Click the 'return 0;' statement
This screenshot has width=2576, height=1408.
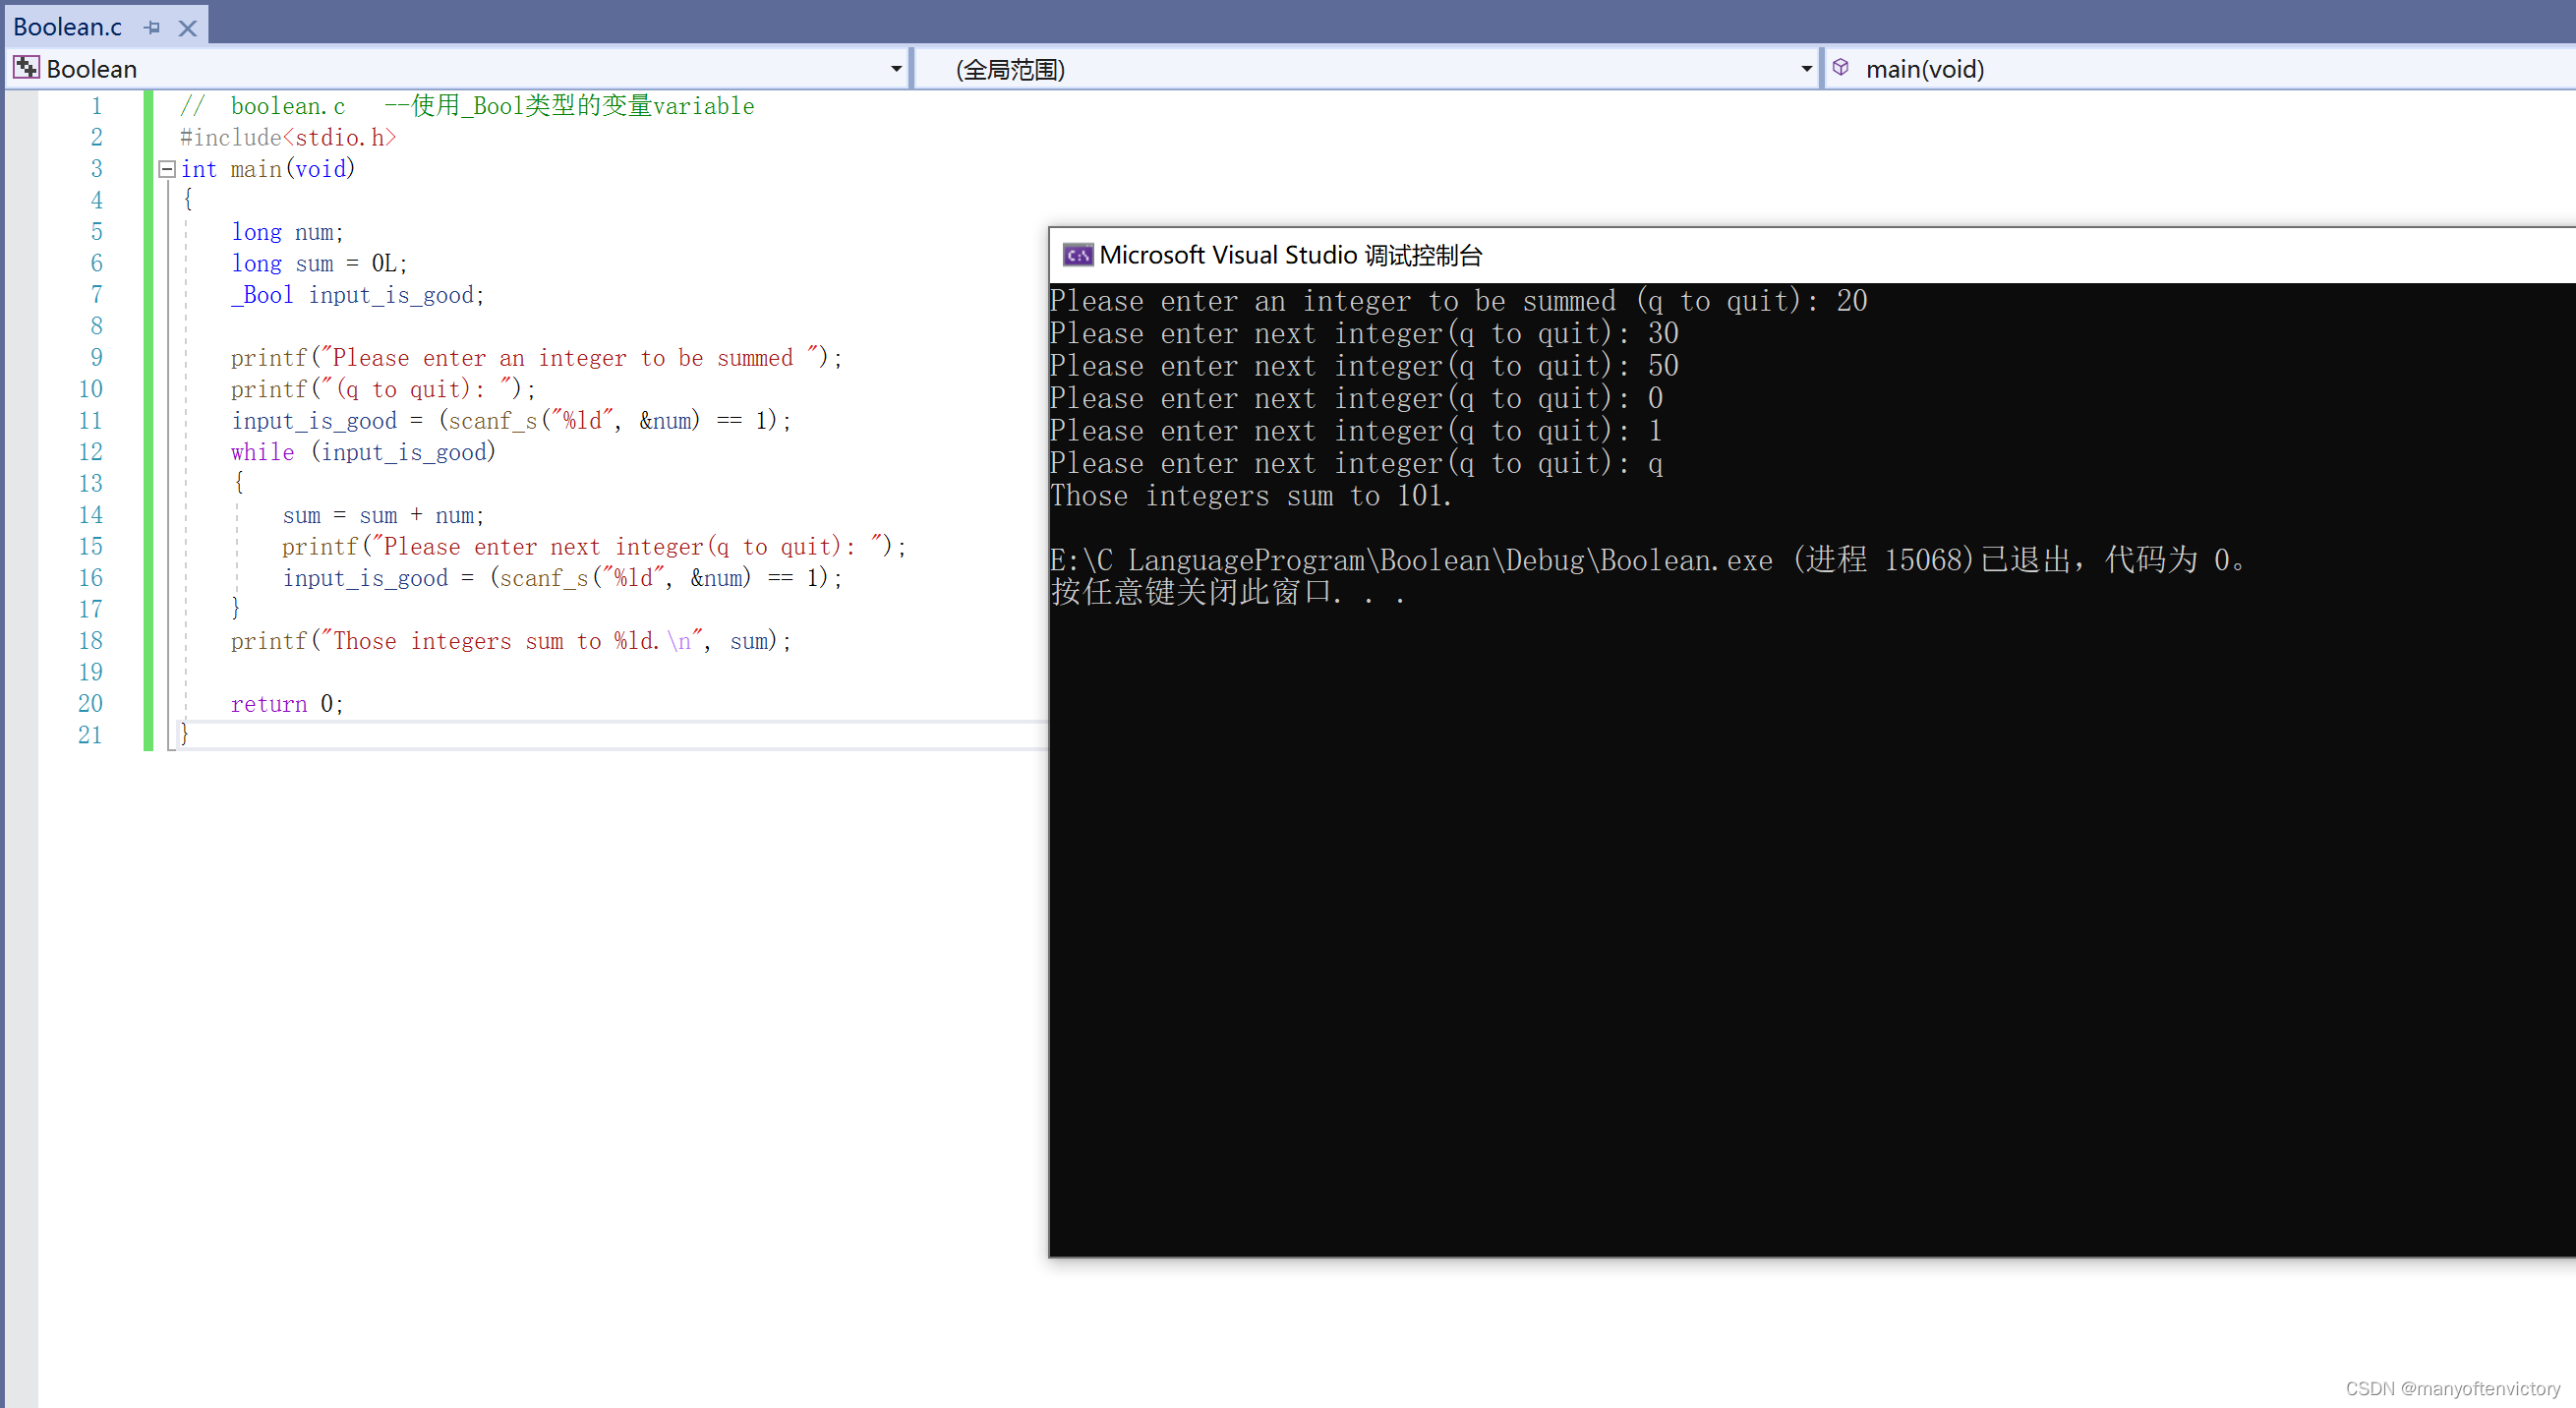pos(287,704)
